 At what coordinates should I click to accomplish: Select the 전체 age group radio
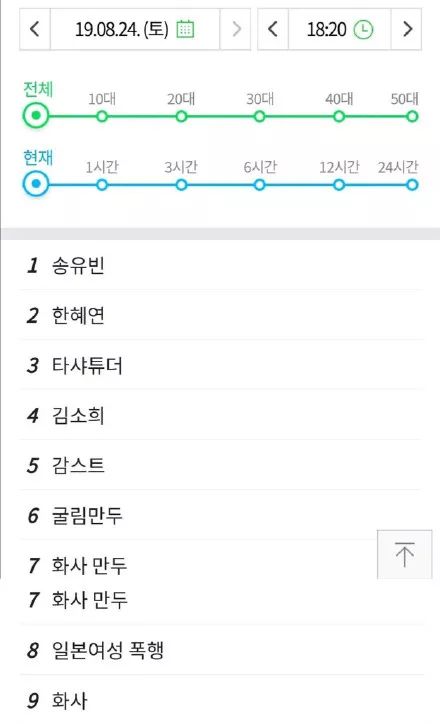tap(36, 115)
